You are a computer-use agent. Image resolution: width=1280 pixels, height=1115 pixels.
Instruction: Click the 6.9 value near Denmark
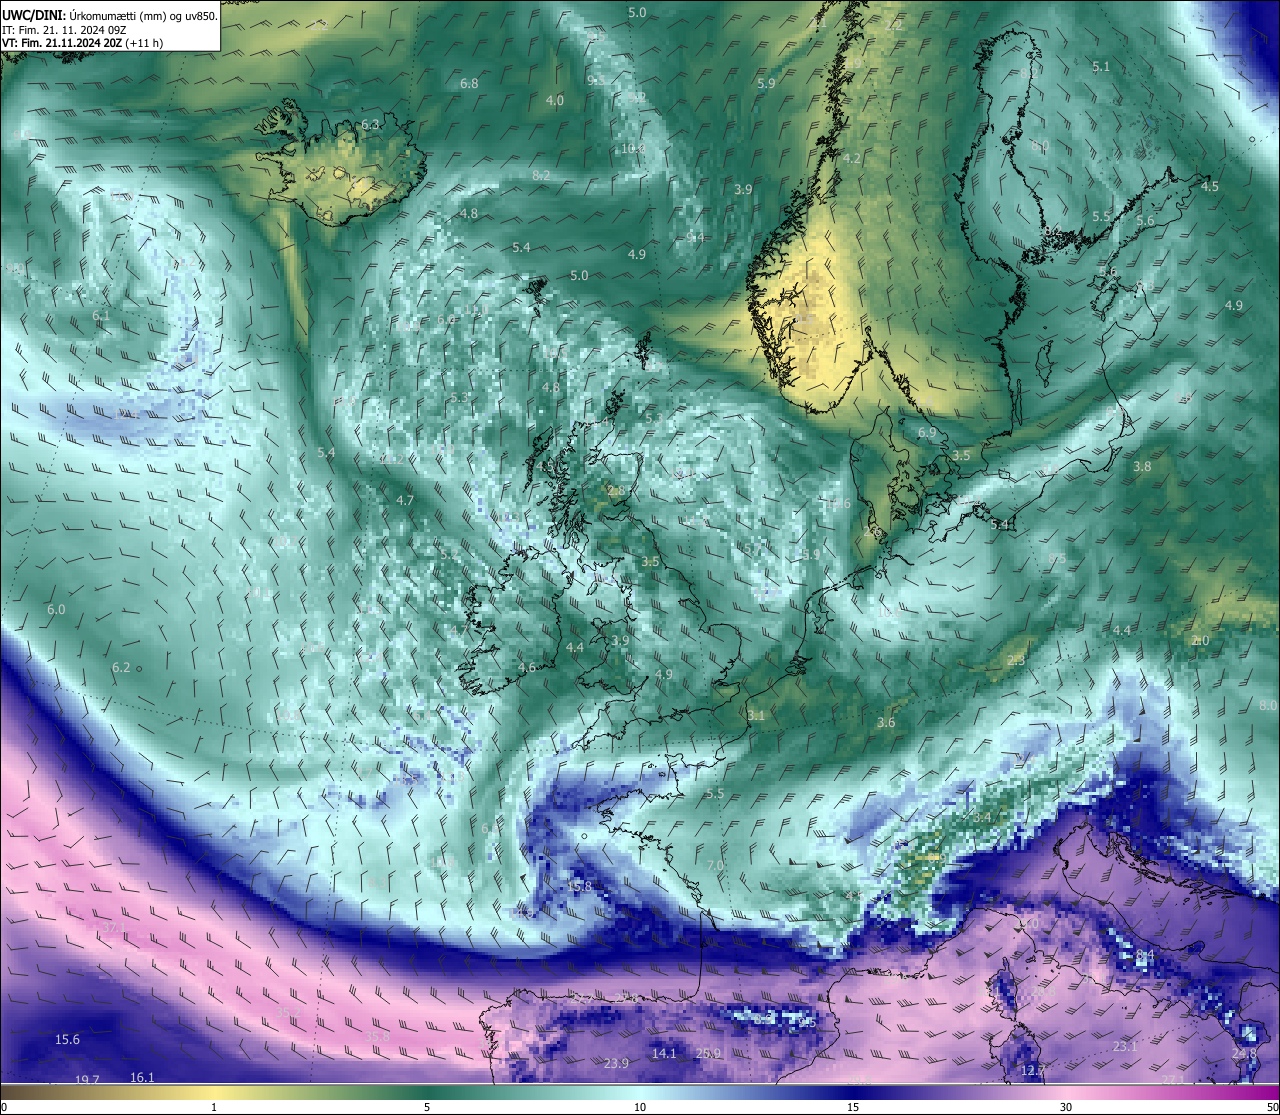[x=926, y=432]
